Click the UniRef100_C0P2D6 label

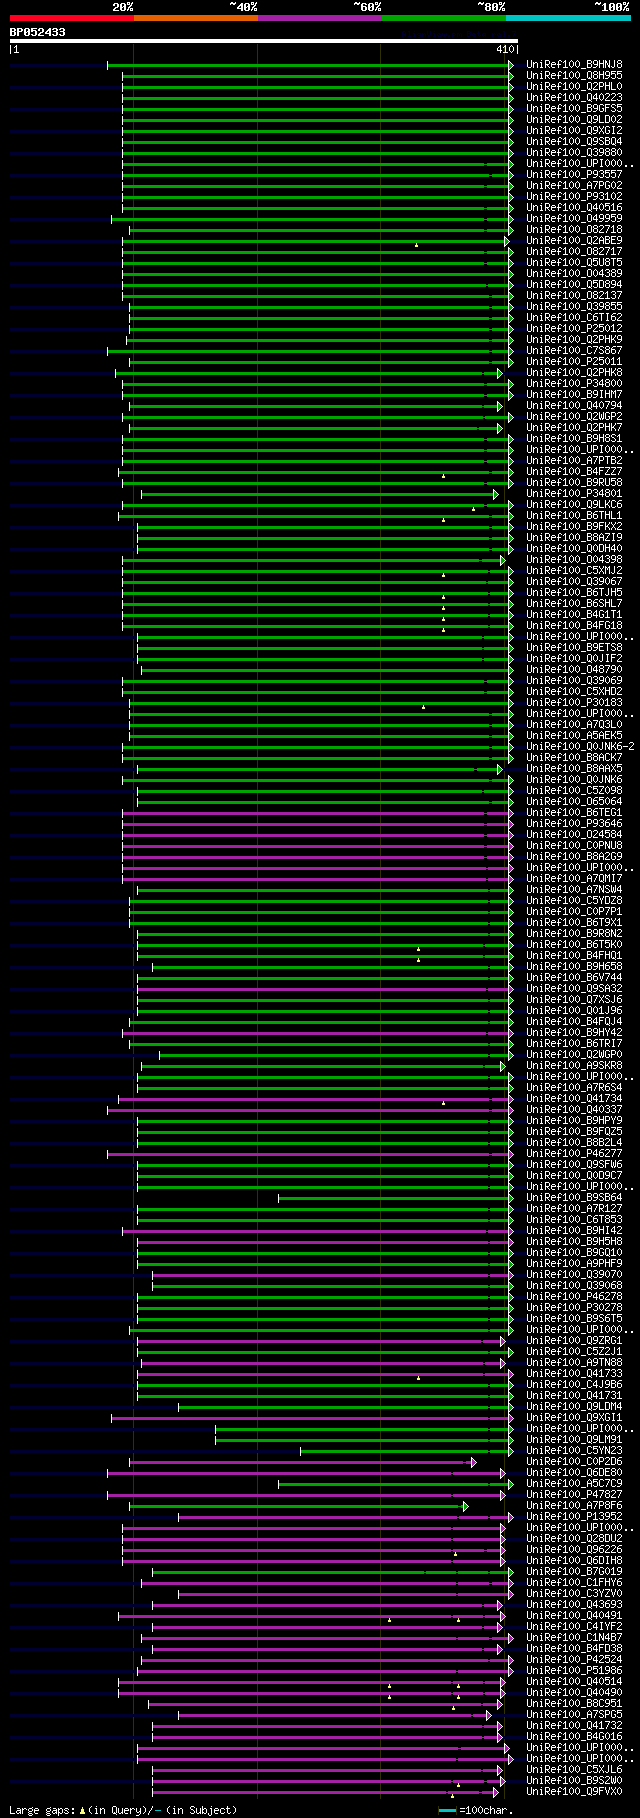point(574,1462)
